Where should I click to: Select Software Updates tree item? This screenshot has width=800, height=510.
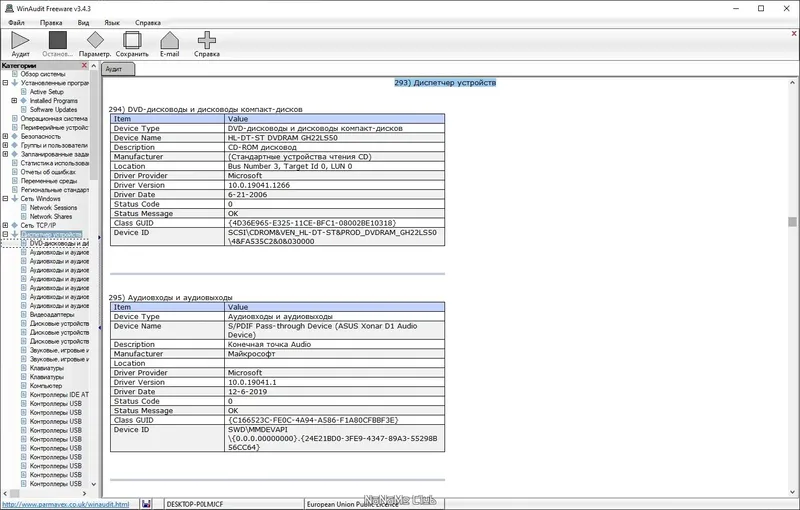(x=53, y=109)
